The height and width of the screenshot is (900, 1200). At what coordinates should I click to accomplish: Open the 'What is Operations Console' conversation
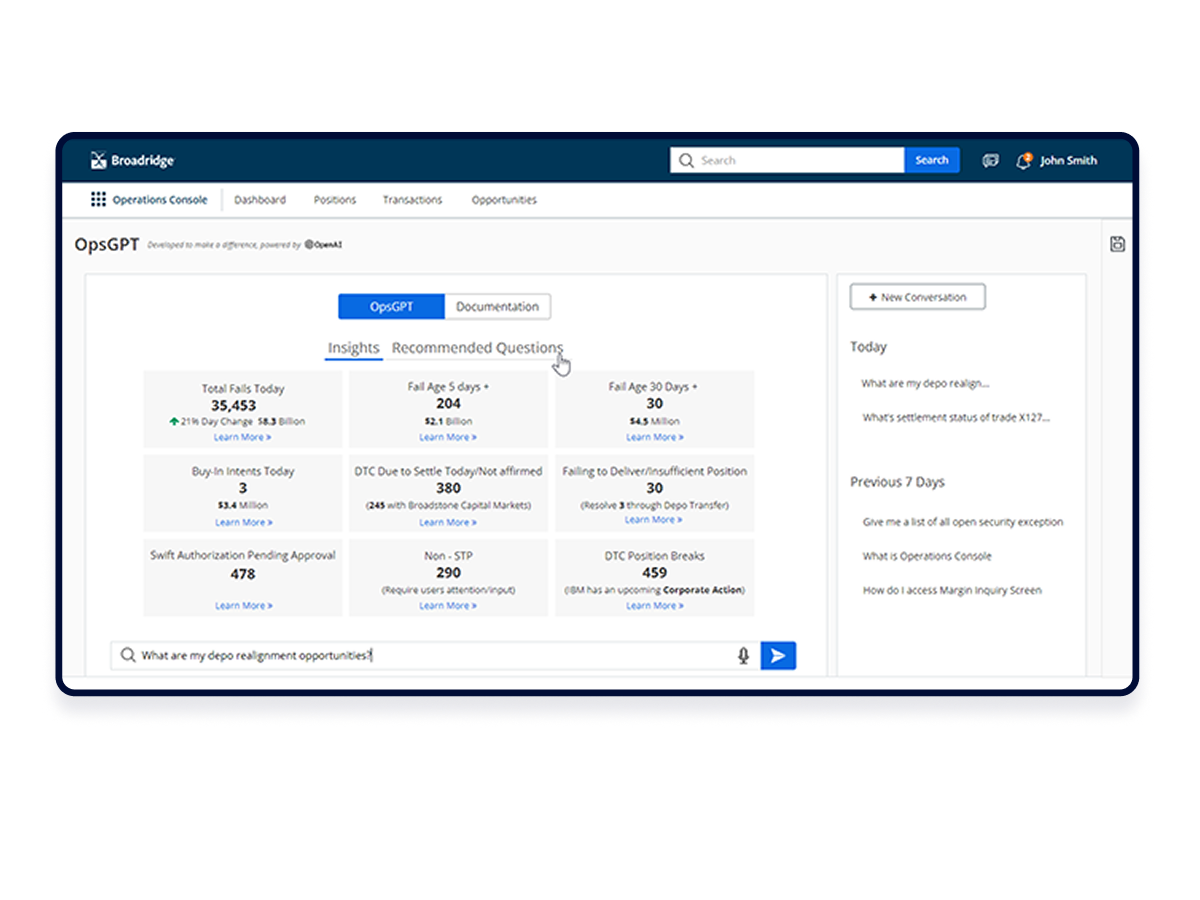tap(927, 556)
